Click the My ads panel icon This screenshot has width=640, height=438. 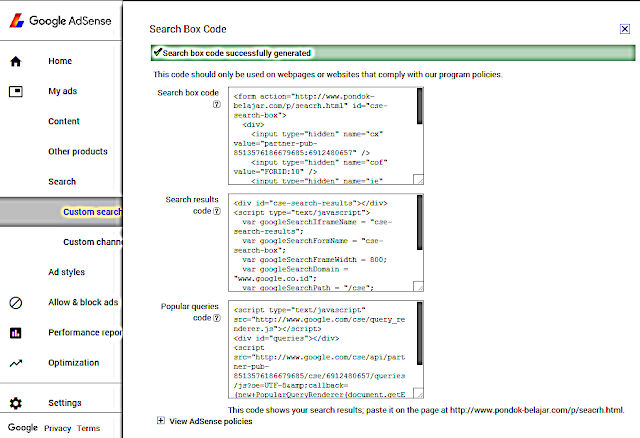[16, 91]
